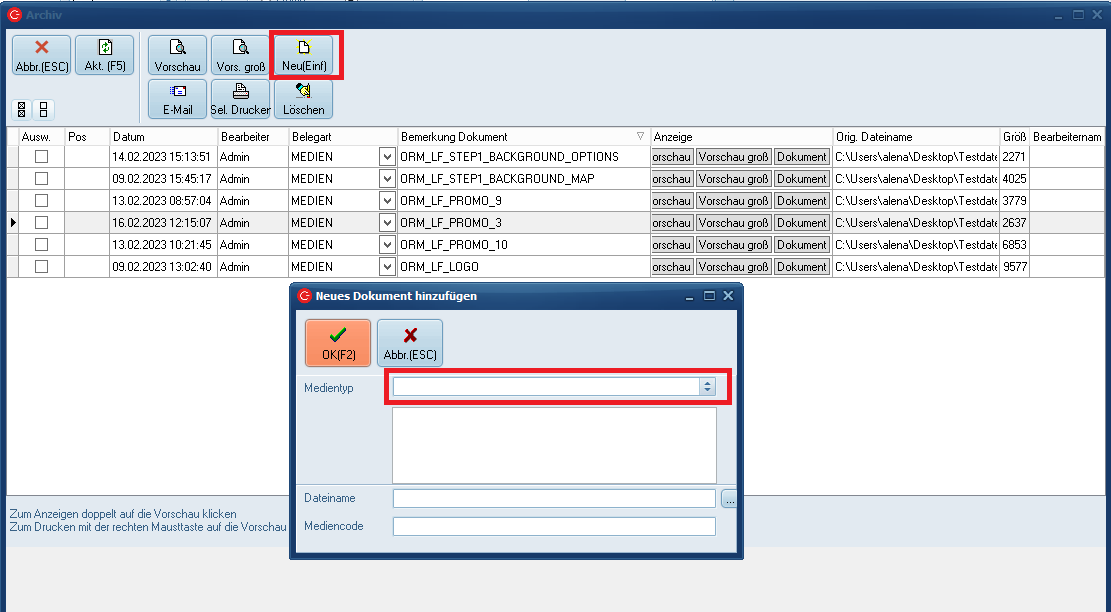
Task: Click the Bemerkung Dokument column header
Action: [515, 136]
